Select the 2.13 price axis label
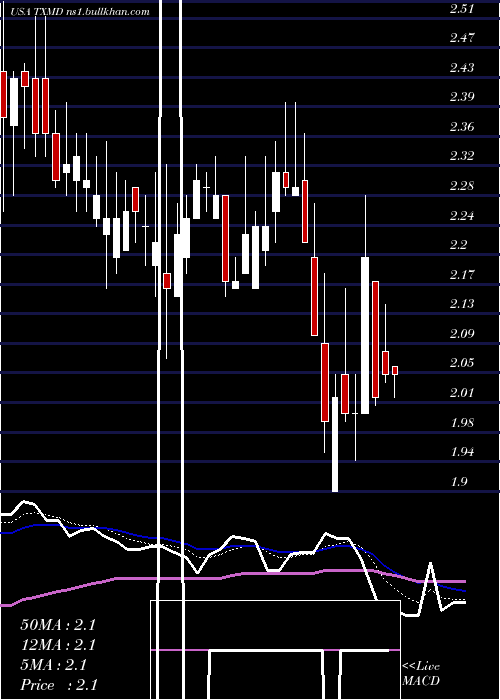Screen dimensions: 500x700 point(461,304)
